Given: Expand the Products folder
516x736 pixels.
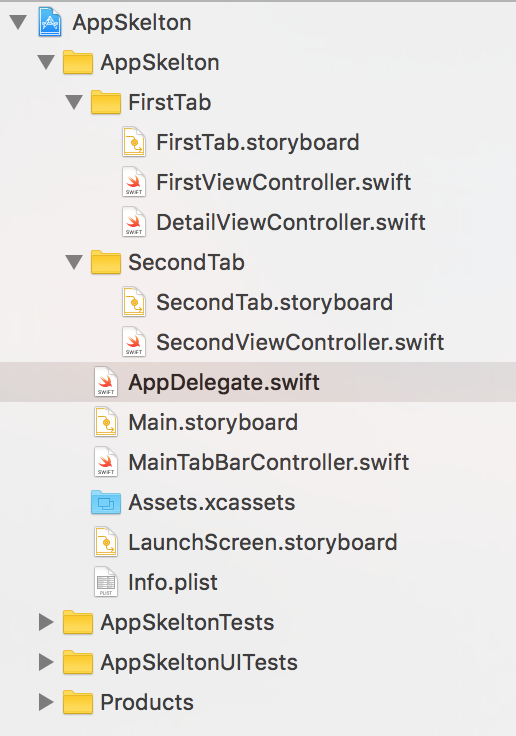Looking at the screenshot, I should [46, 702].
